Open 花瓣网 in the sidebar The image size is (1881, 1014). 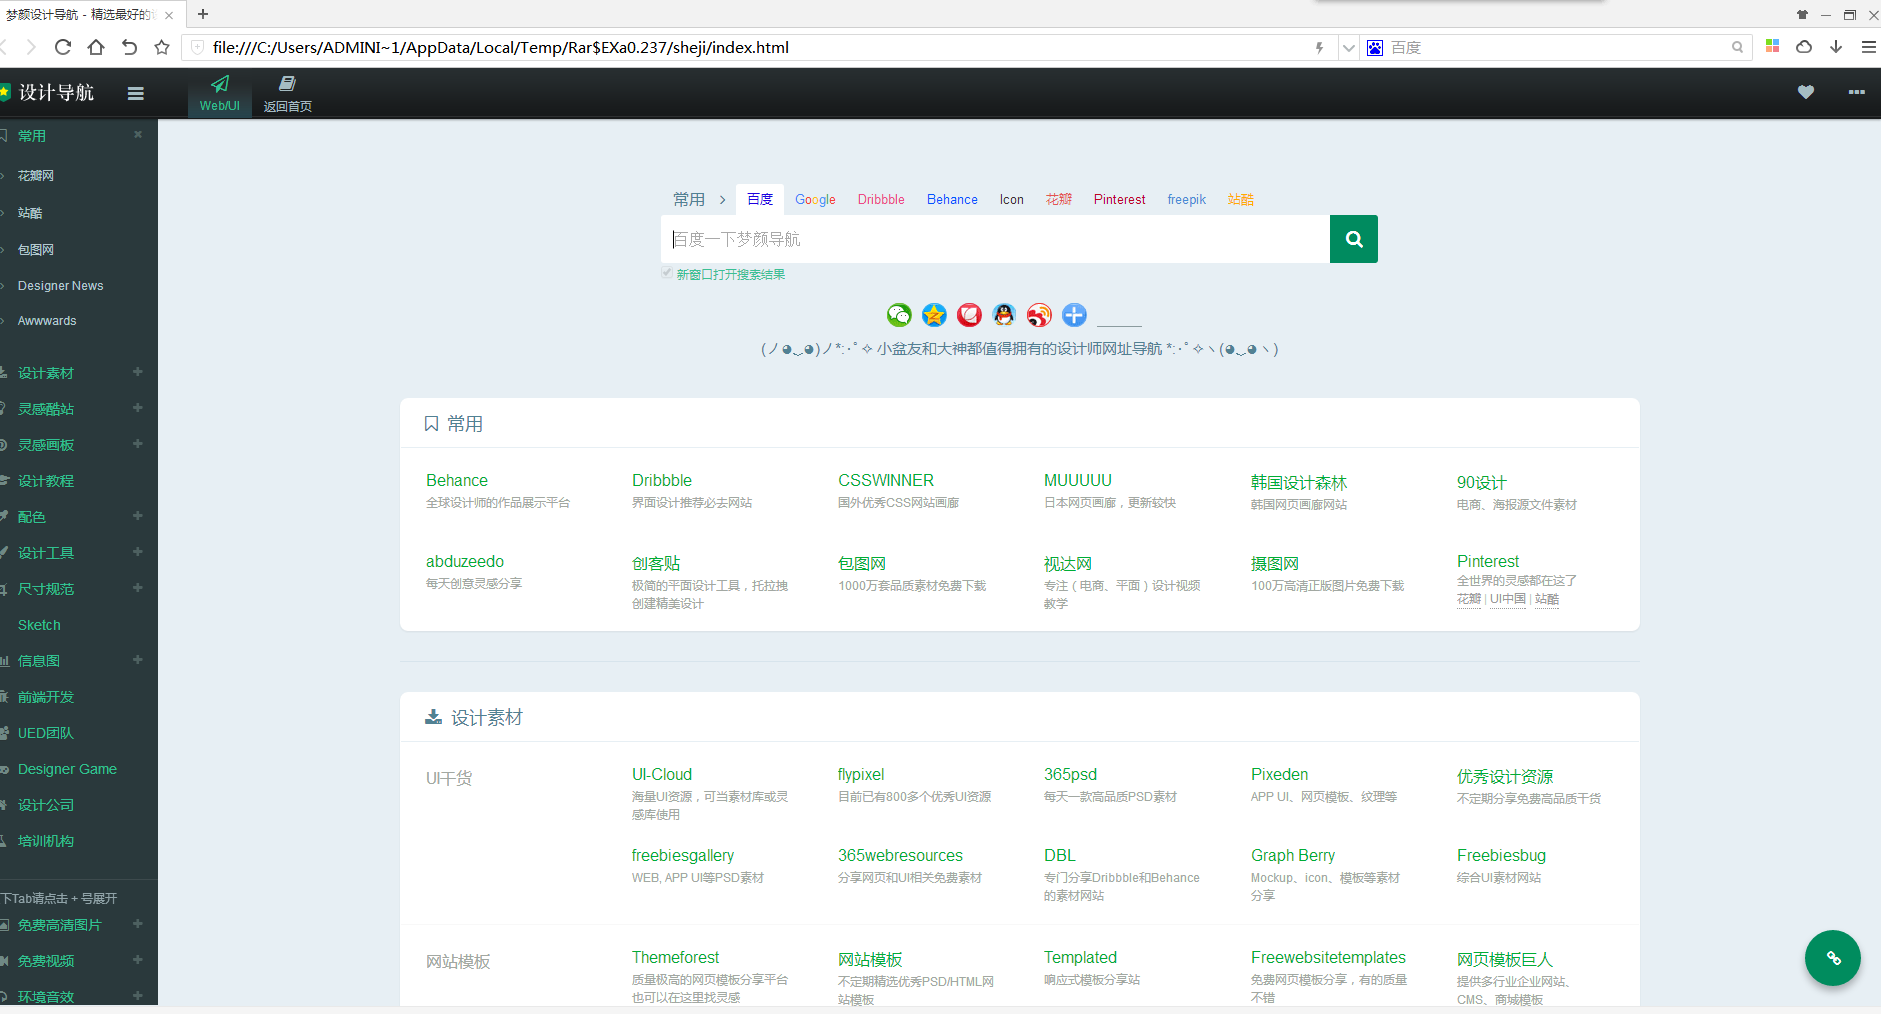click(36, 175)
